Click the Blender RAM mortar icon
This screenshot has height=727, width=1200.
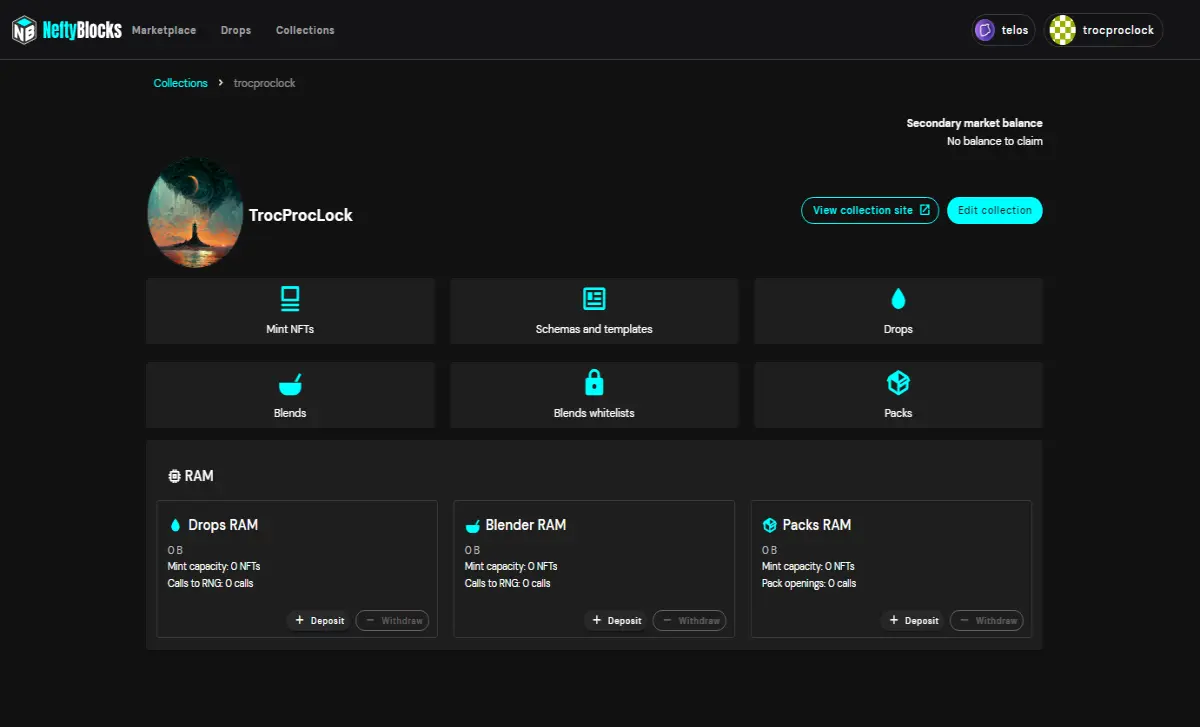pyautogui.click(x=473, y=525)
